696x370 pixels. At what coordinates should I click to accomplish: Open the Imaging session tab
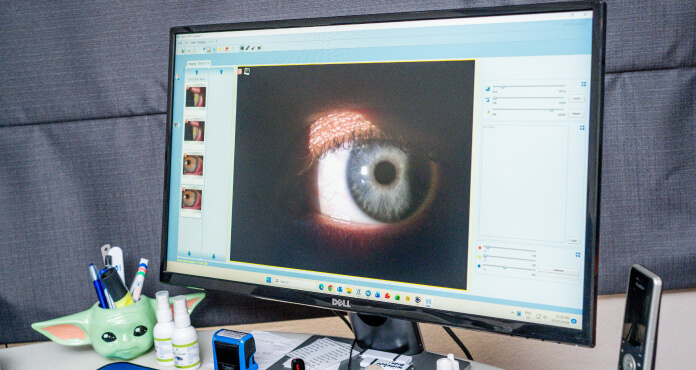(199, 64)
